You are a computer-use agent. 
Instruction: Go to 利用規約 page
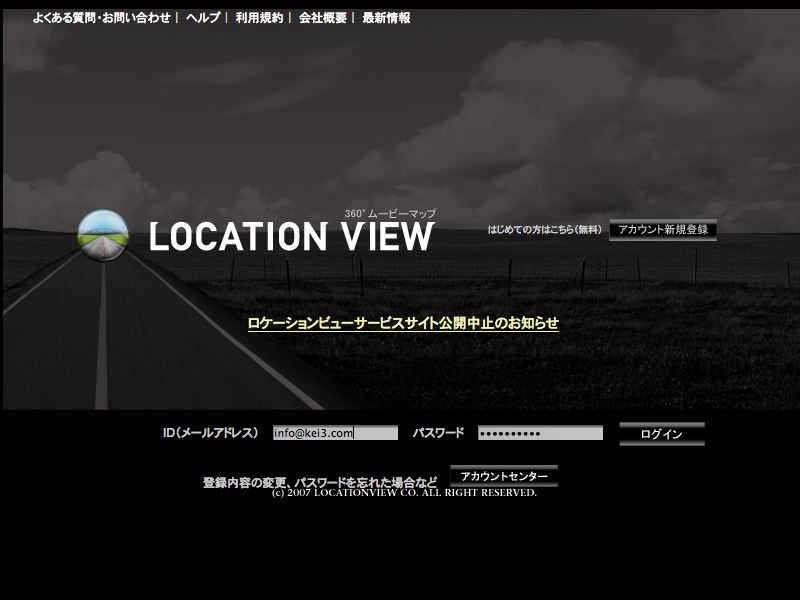click(259, 18)
